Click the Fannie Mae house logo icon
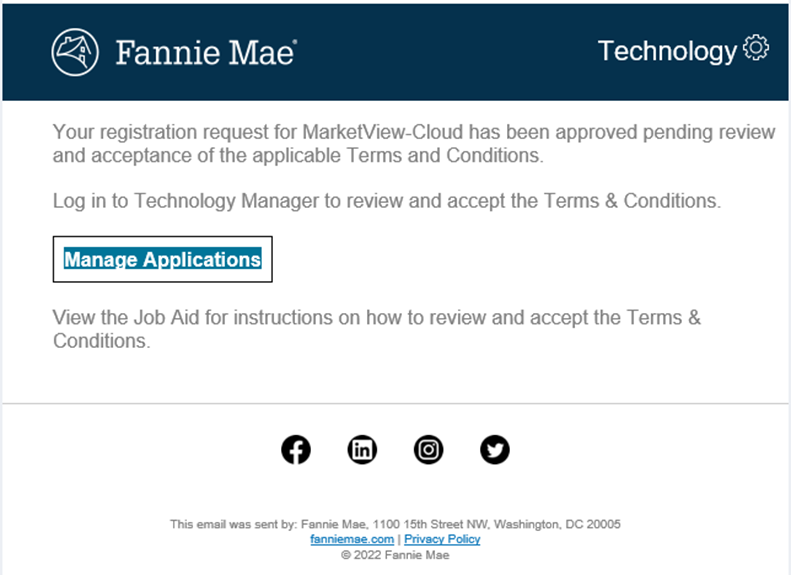 click(75, 52)
